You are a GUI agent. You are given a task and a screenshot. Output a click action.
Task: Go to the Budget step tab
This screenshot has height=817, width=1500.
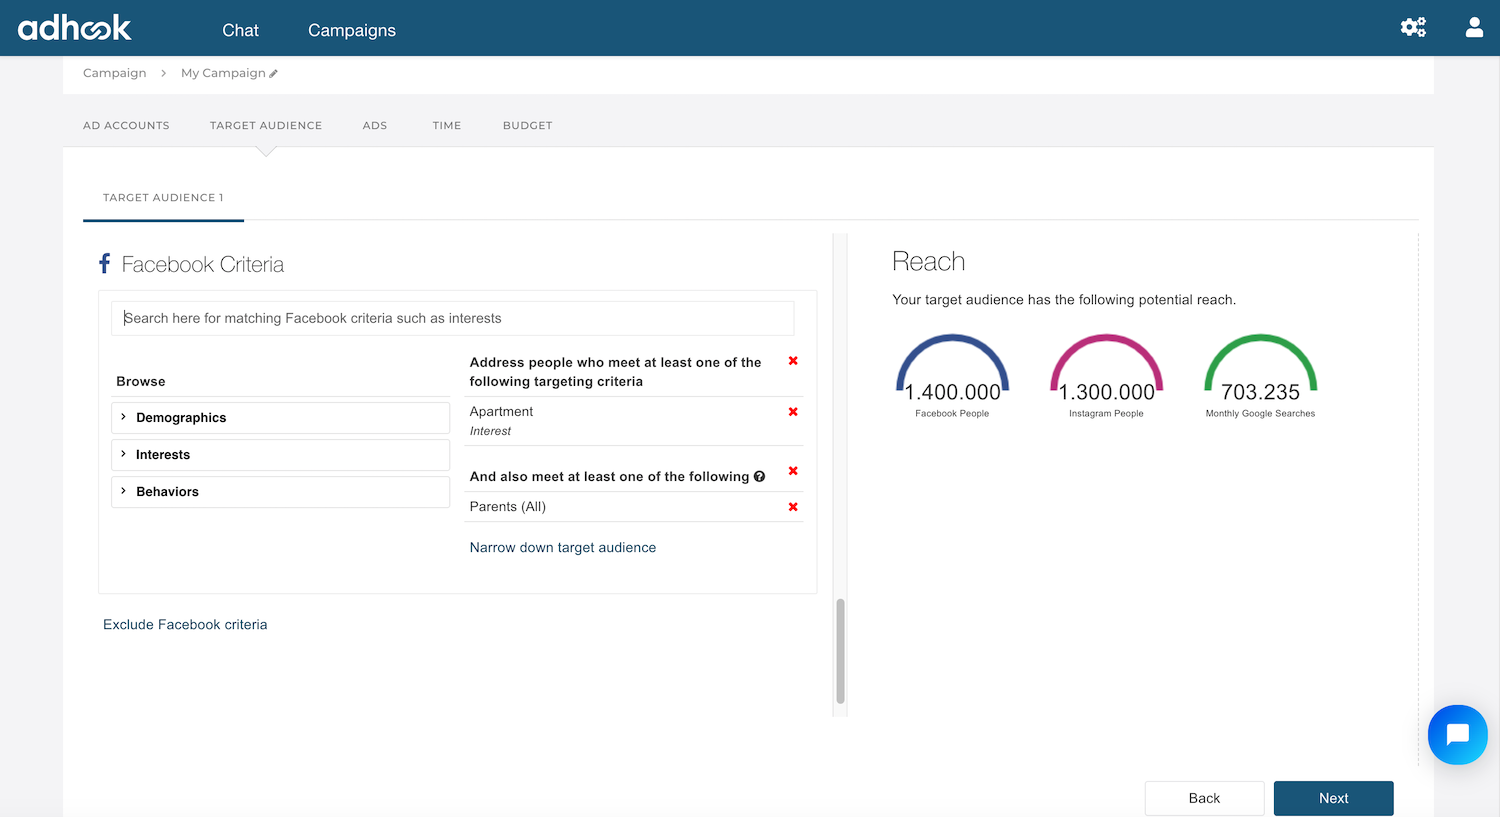[528, 126]
